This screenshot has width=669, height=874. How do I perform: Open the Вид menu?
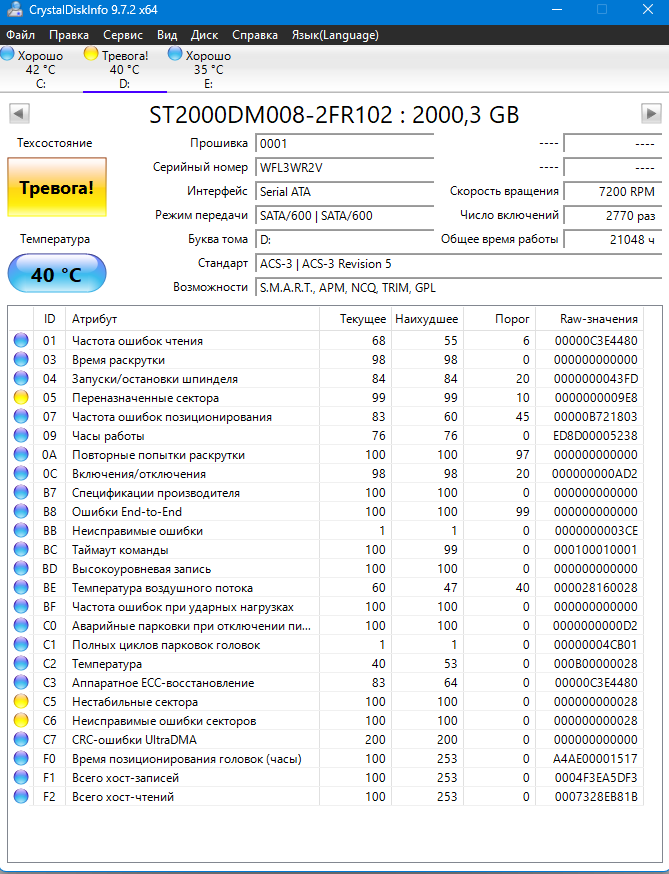pos(167,35)
